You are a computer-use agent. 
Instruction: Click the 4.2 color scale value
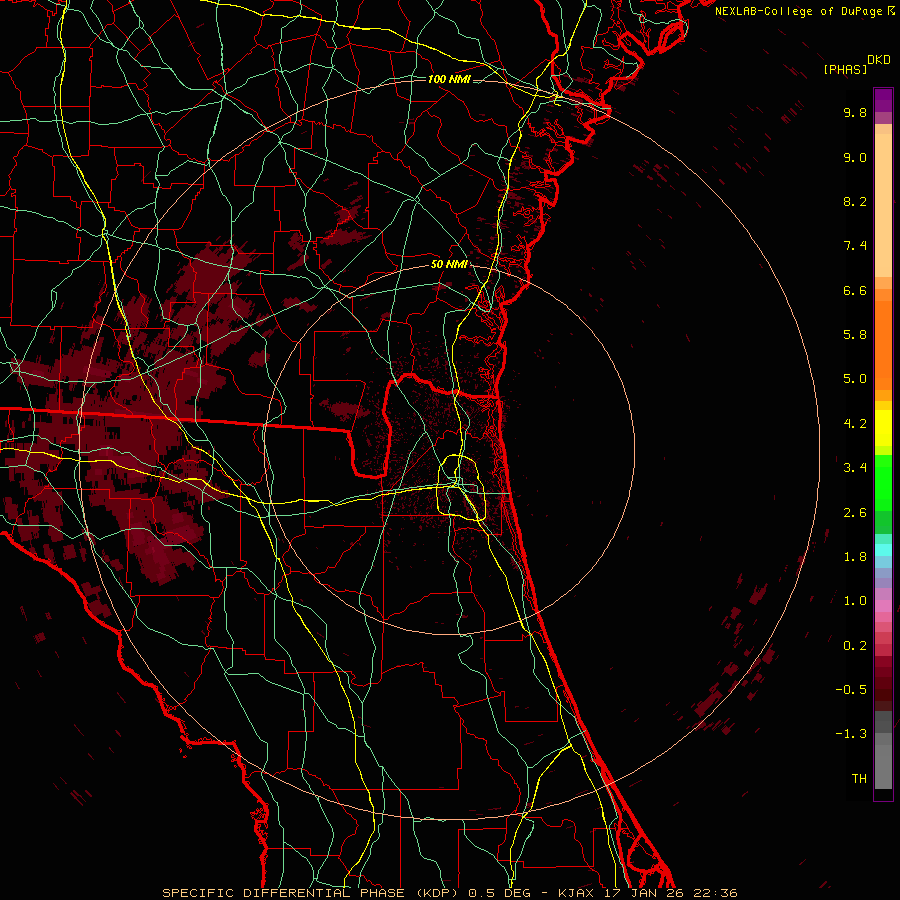pyautogui.click(x=855, y=424)
